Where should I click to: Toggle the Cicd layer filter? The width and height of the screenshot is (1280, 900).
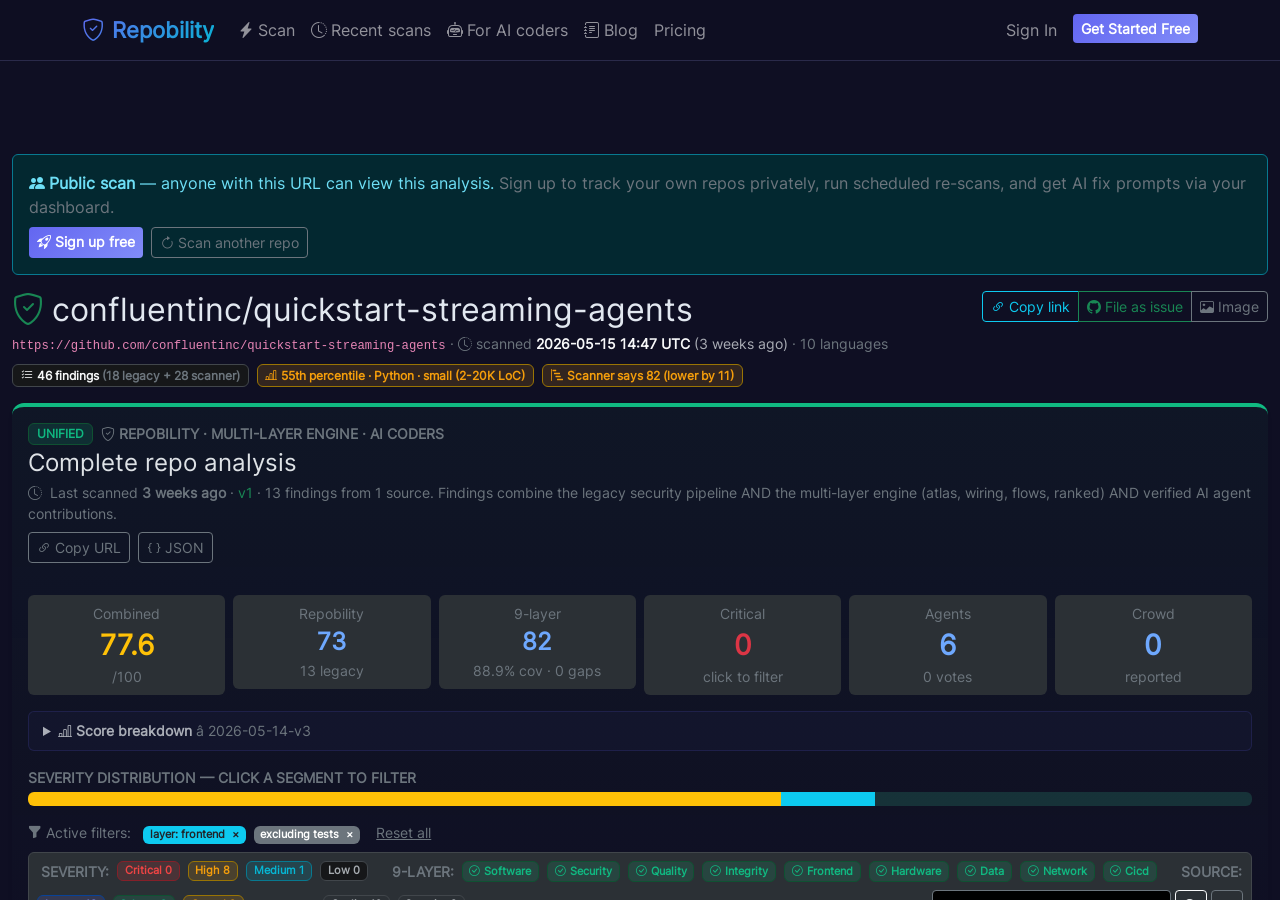(x=1130, y=872)
